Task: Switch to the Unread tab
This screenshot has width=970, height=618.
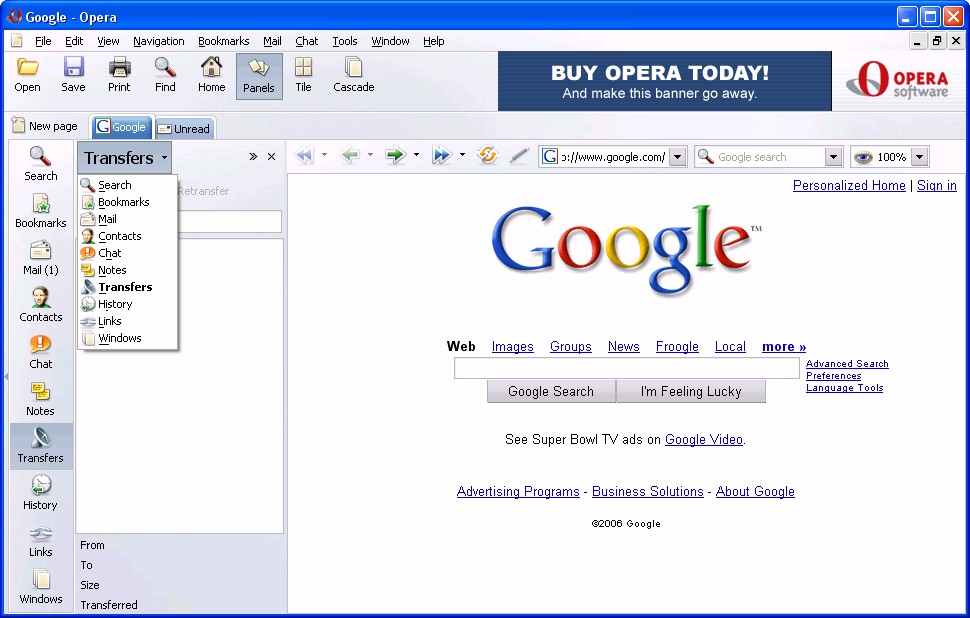Action: [184, 129]
